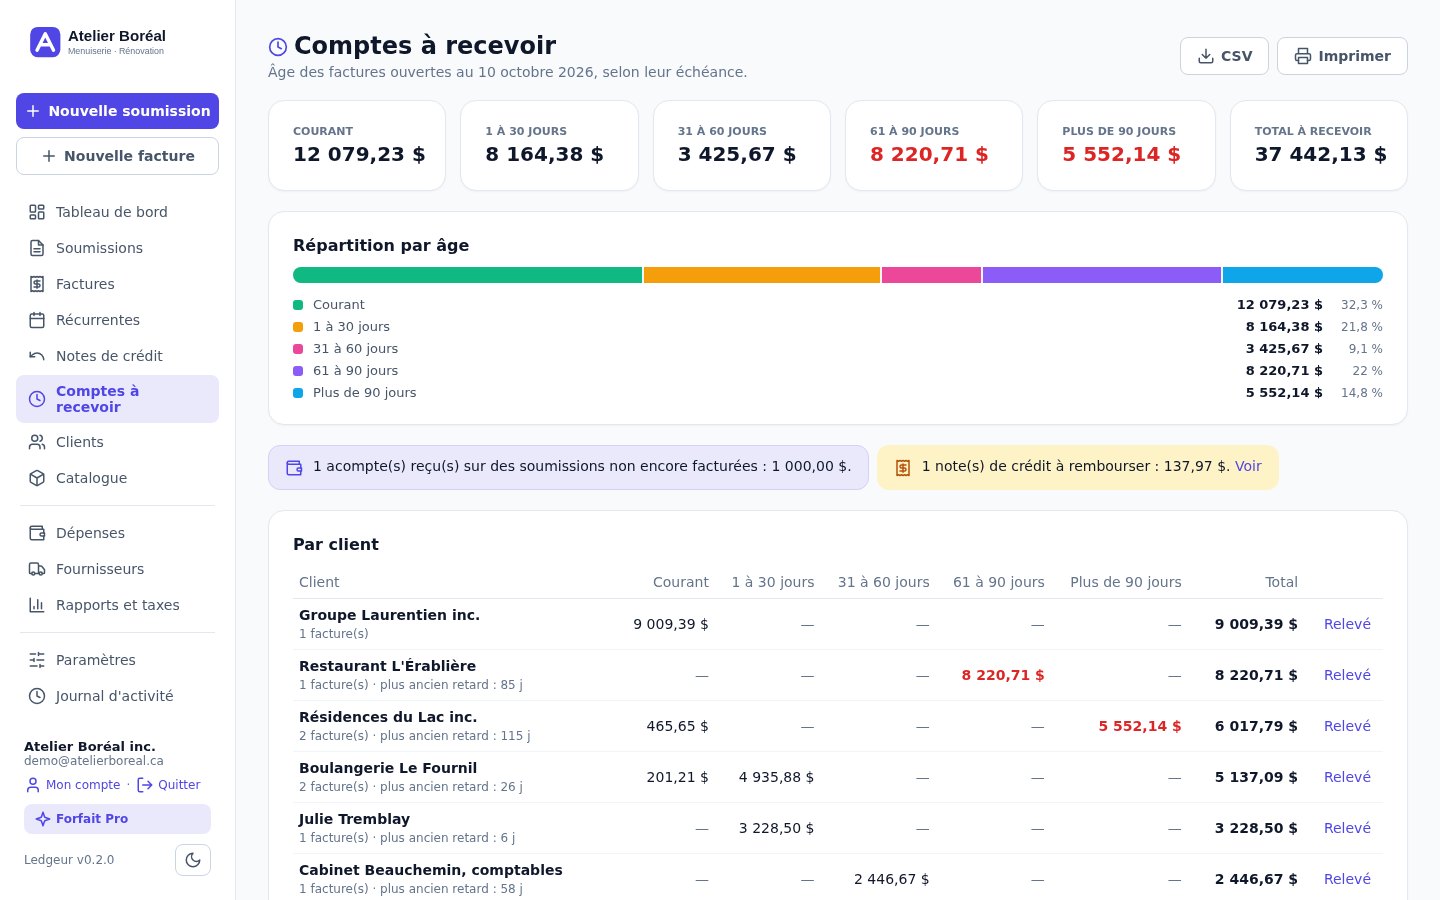Create a Nouvelle soumission
This screenshot has height=900, width=1440.
point(117,111)
